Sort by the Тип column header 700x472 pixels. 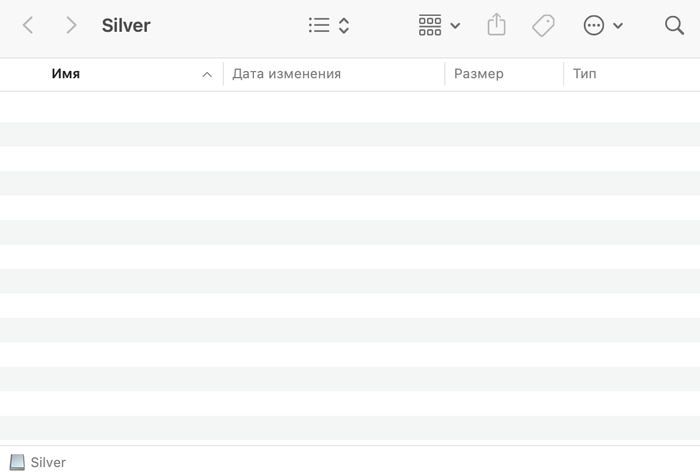(585, 74)
